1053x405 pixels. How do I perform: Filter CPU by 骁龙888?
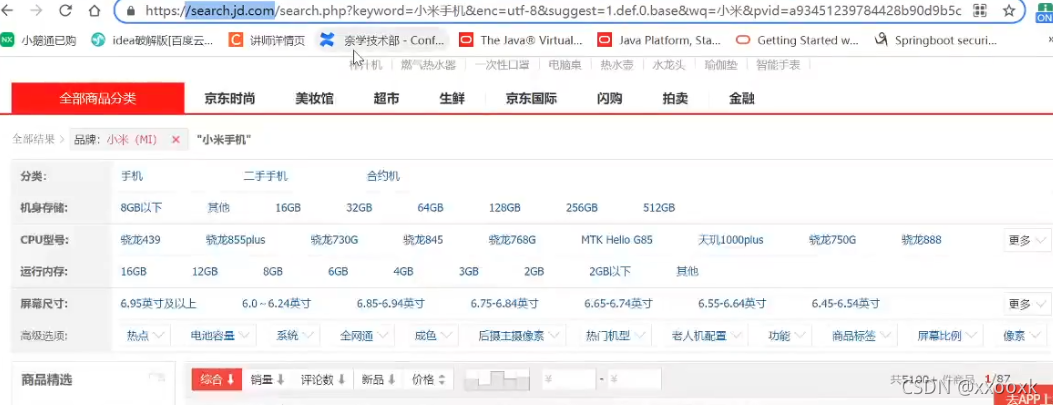click(921, 240)
